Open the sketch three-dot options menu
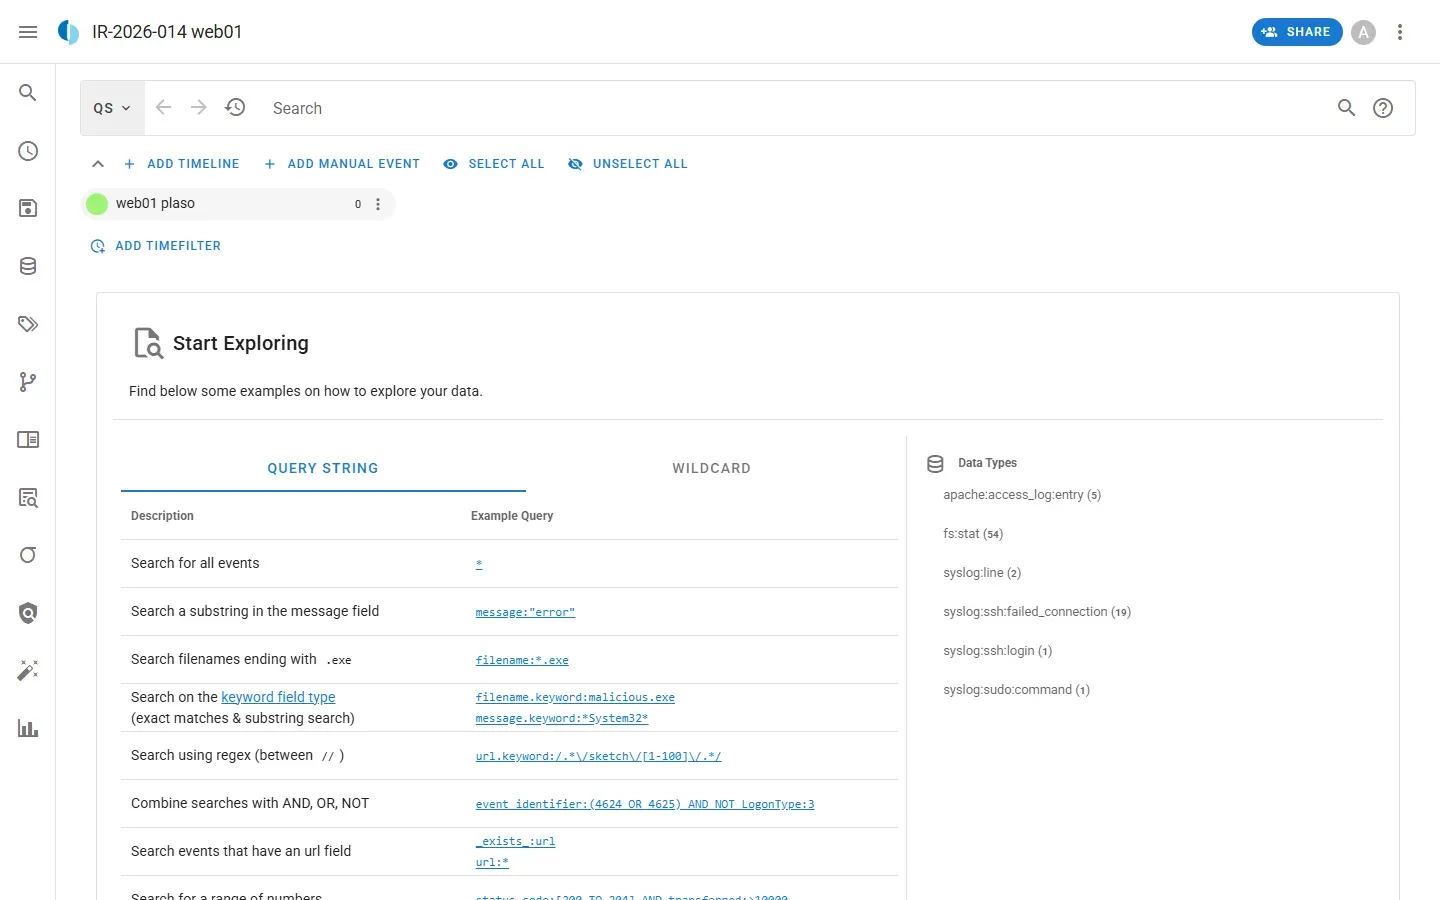This screenshot has width=1440, height=900. click(1400, 32)
